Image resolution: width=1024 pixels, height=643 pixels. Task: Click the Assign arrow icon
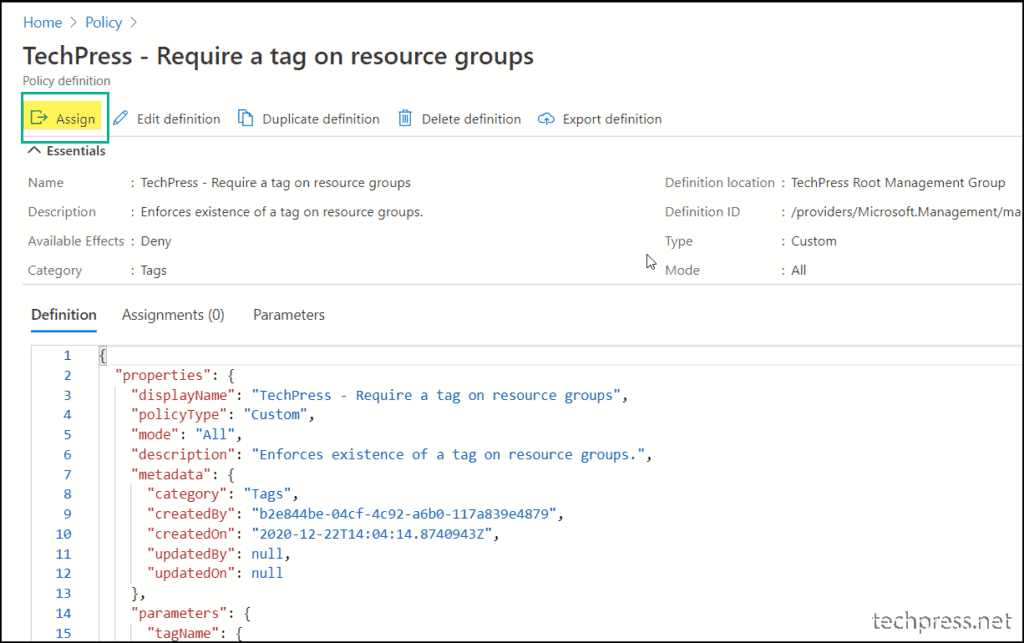pos(39,118)
